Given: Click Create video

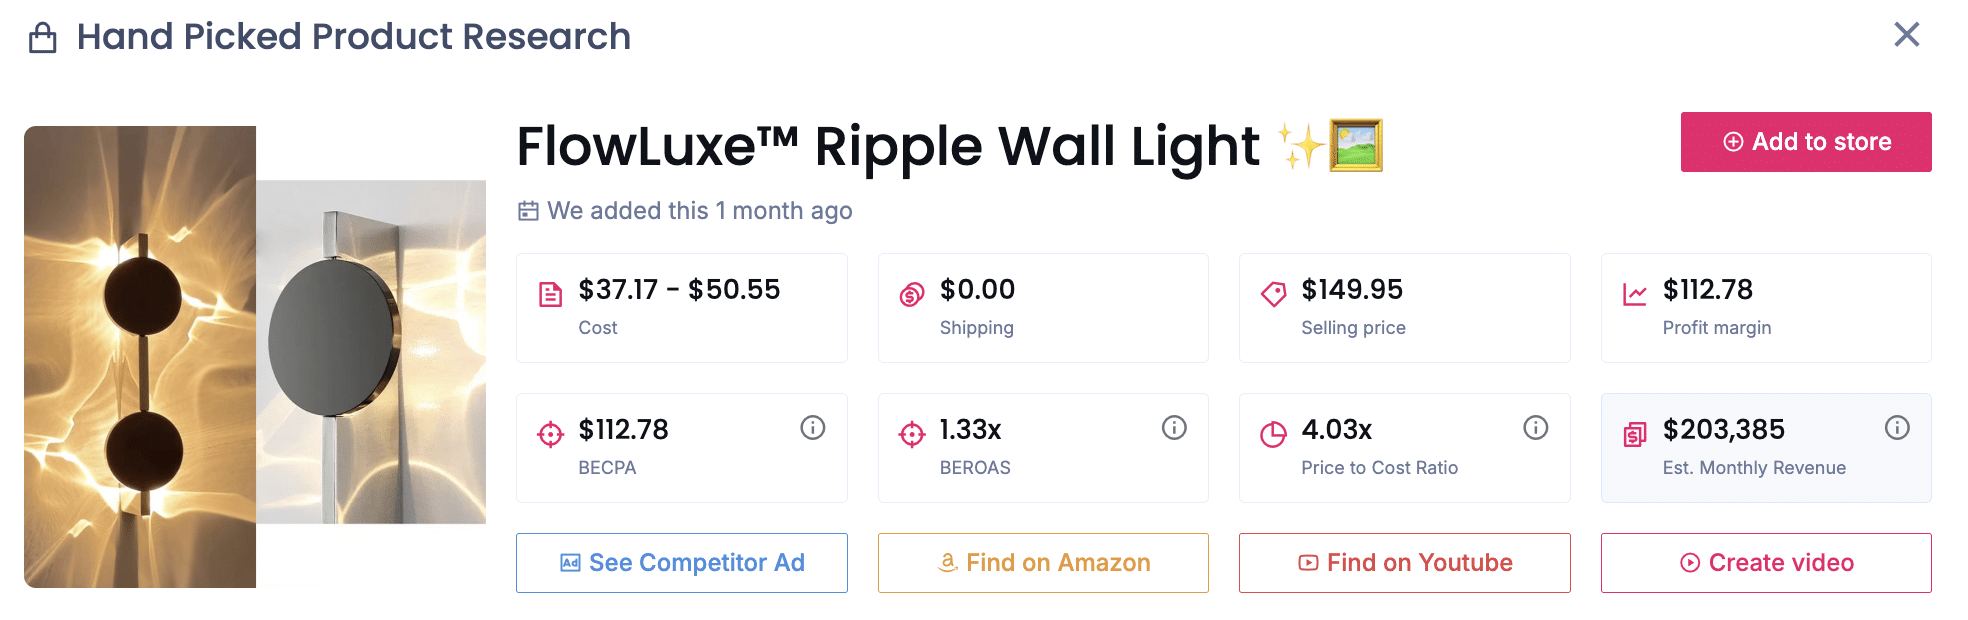Looking at the screenshot, I should [1766, 562].
